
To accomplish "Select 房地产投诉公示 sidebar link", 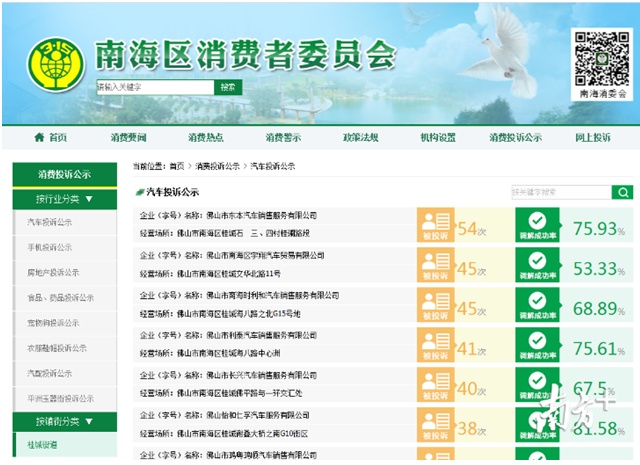I will tap(53, 272).
